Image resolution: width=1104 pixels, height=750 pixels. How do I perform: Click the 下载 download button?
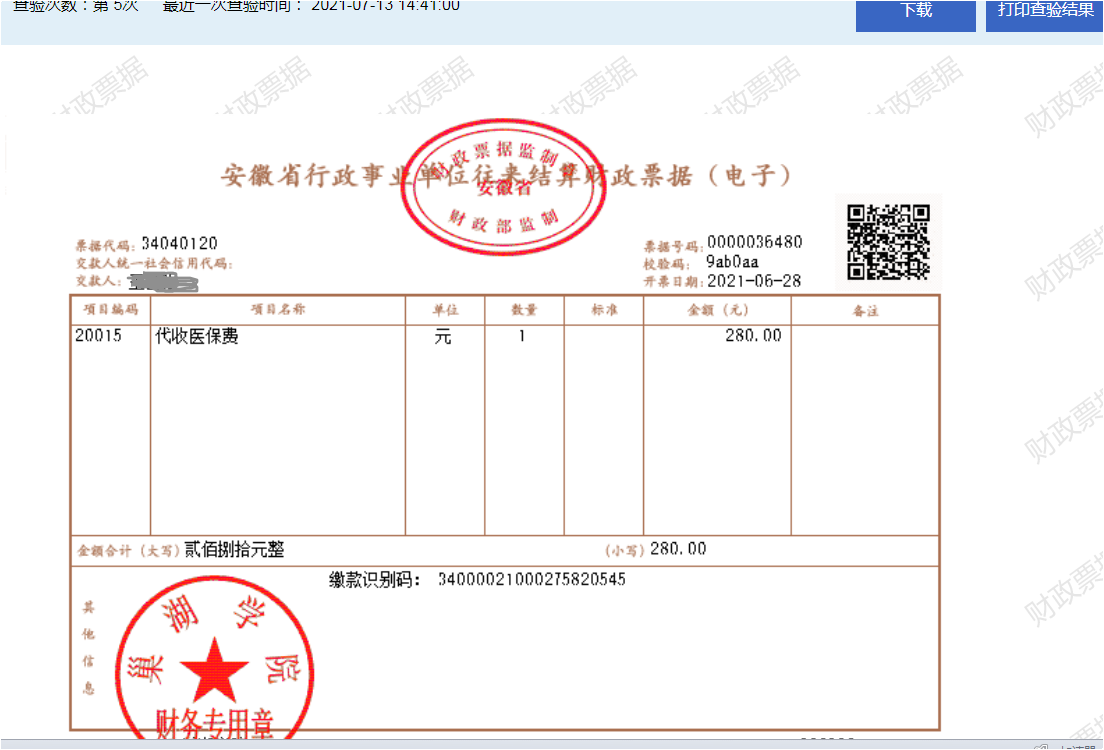[915, 12]
